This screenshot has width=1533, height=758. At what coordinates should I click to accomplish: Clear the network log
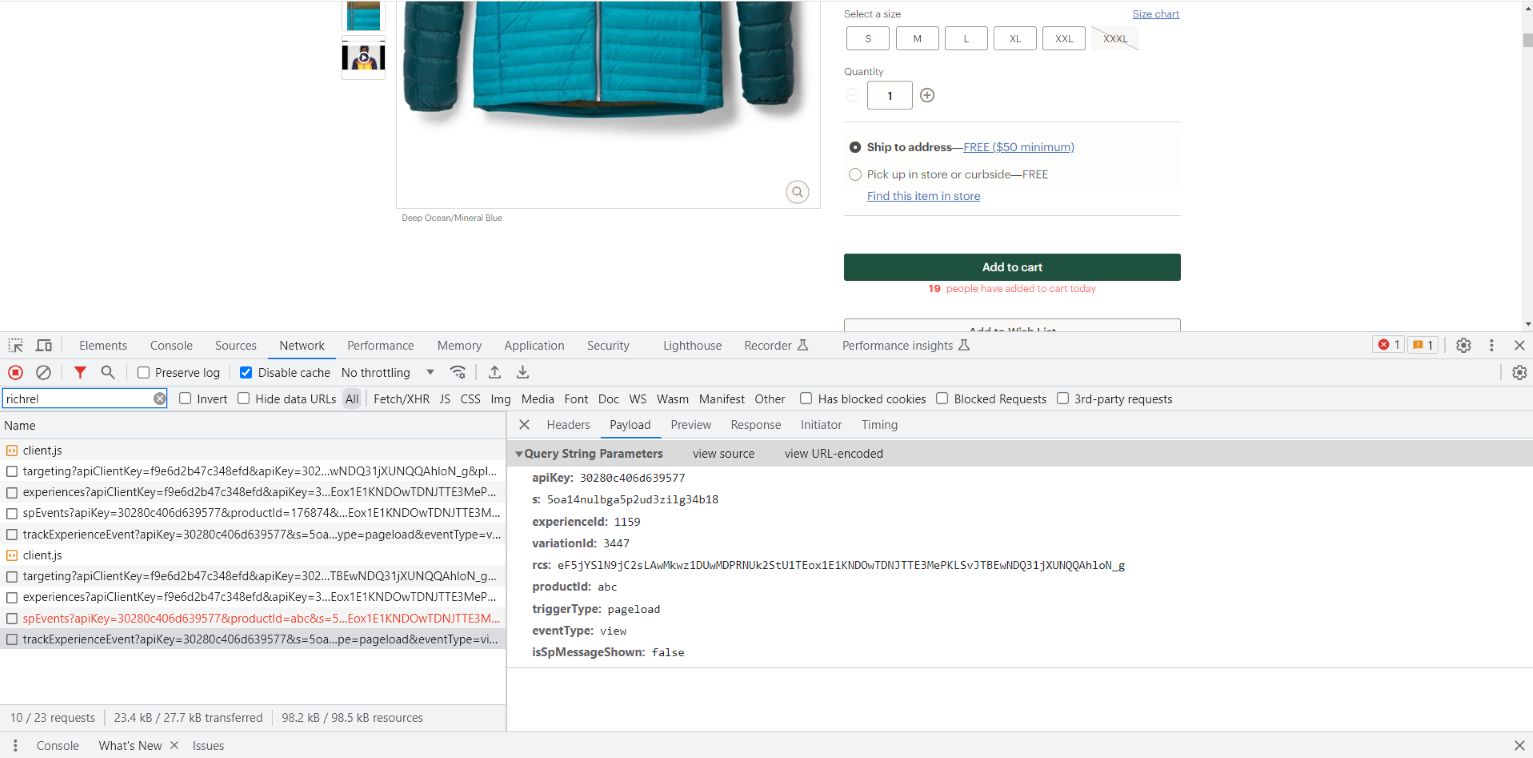pyautogui.click(x=43, y=373)
